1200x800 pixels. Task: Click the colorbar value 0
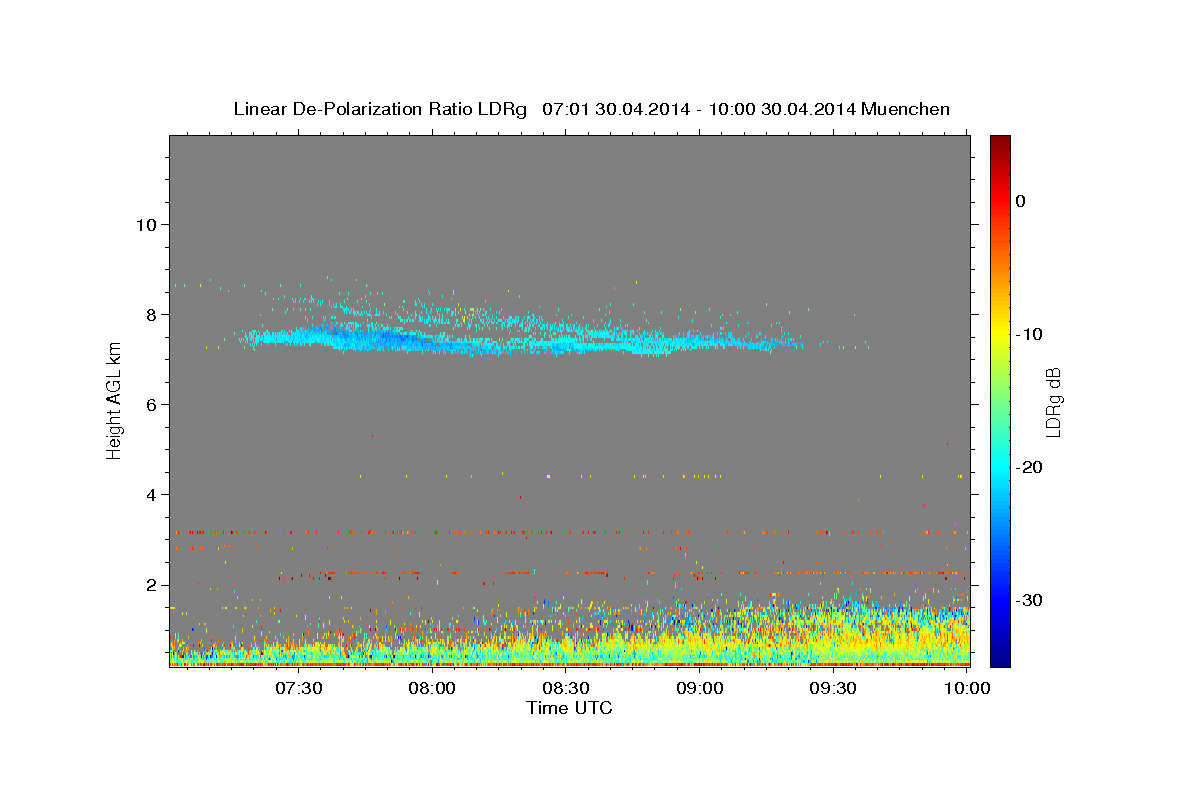[x=1021, y=201]
